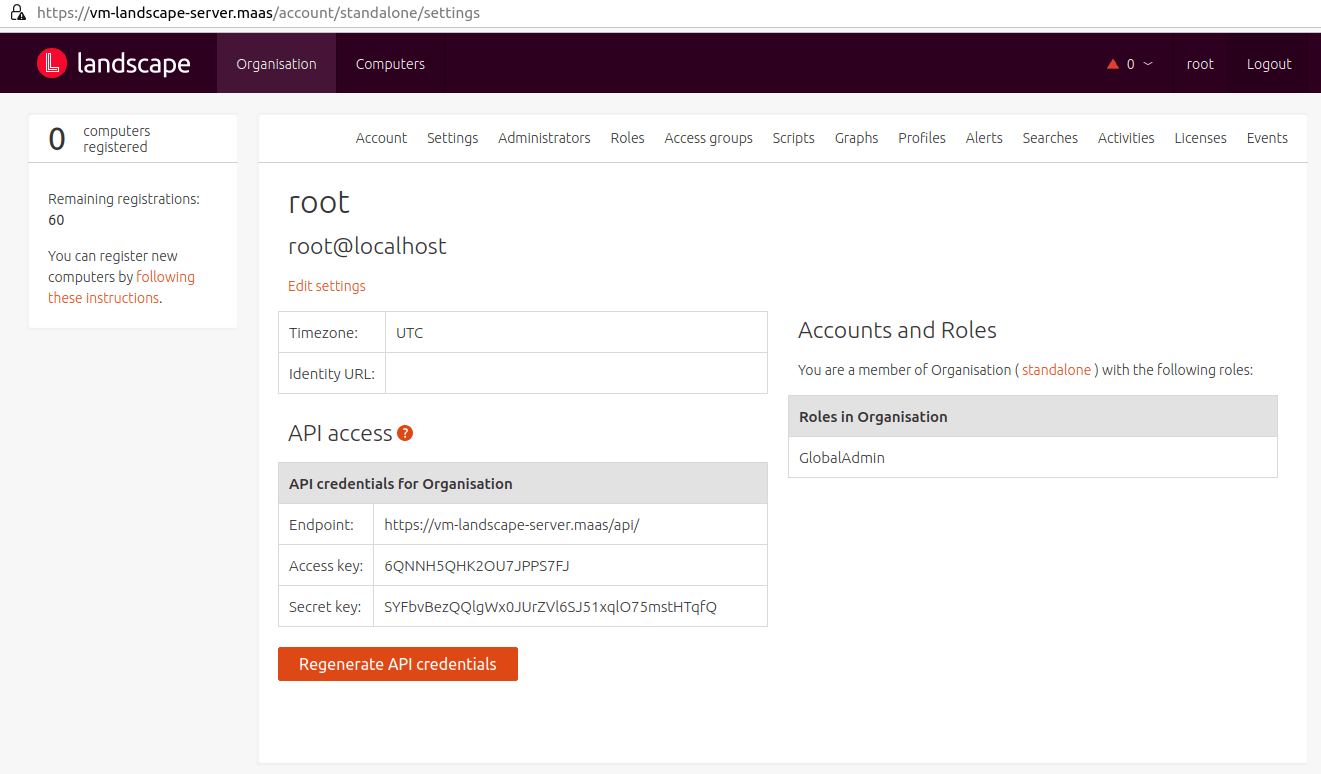The image size is (1321, 774).
Task: Switch to the Computers section
Action: [390, 63]
